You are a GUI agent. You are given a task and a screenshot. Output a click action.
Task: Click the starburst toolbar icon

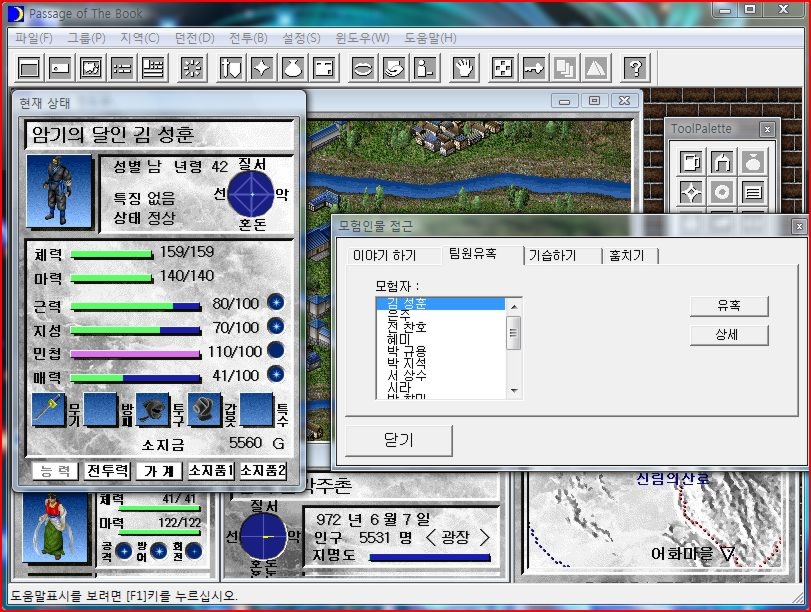click(192, 68)
